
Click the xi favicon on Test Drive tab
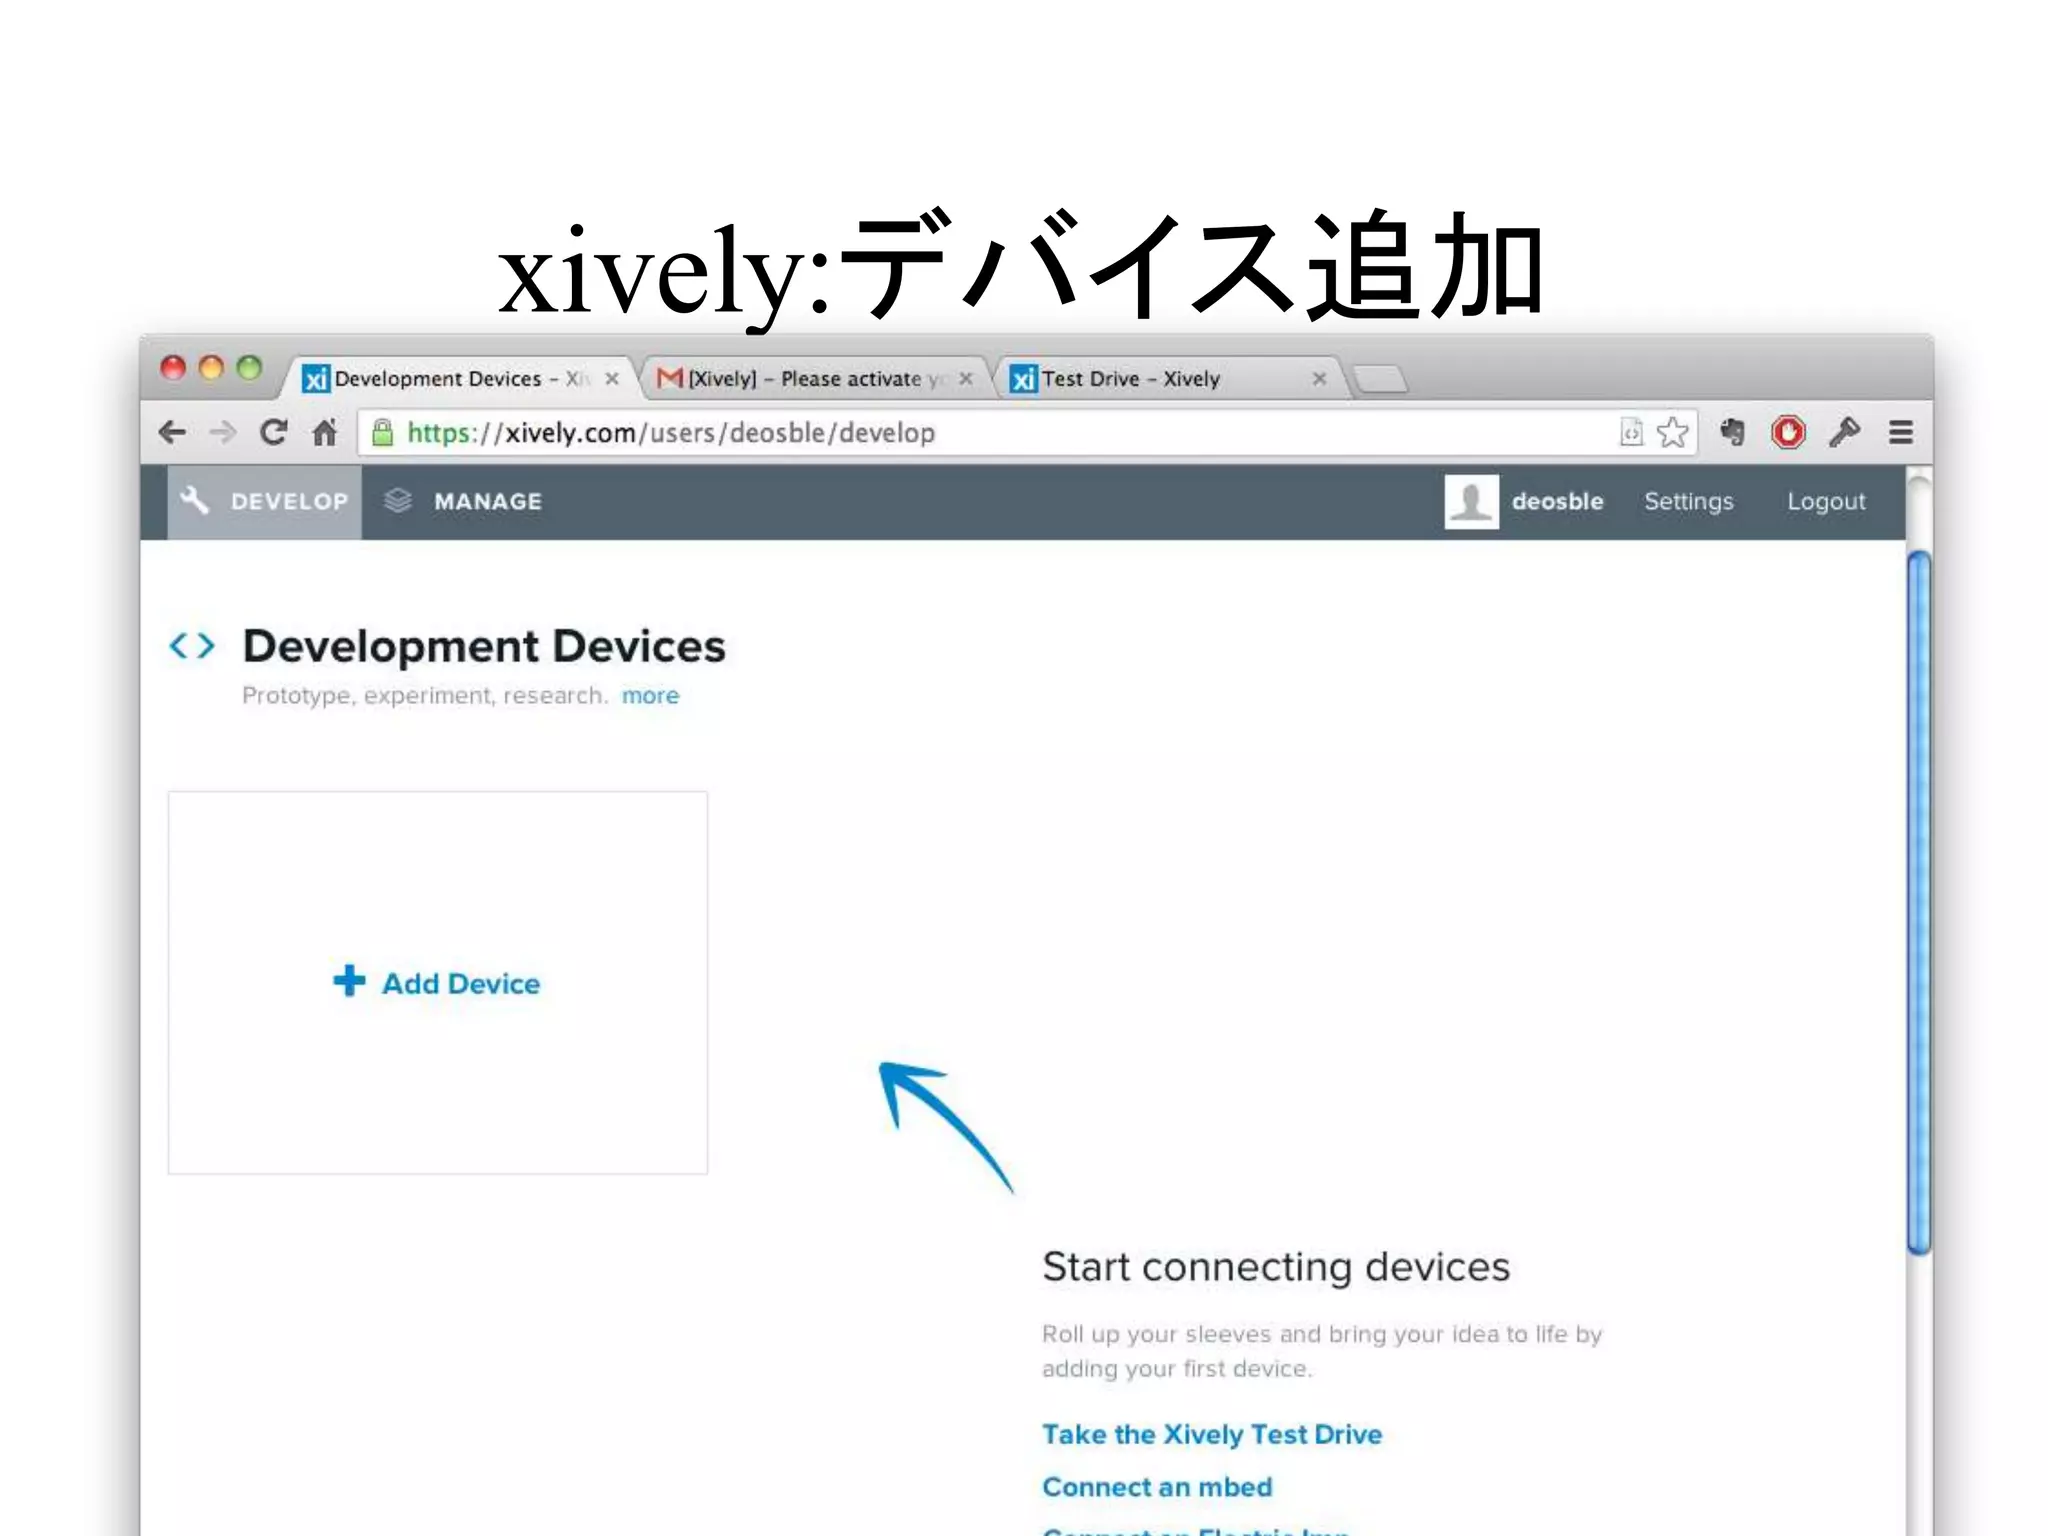[x=1023, y=379]
